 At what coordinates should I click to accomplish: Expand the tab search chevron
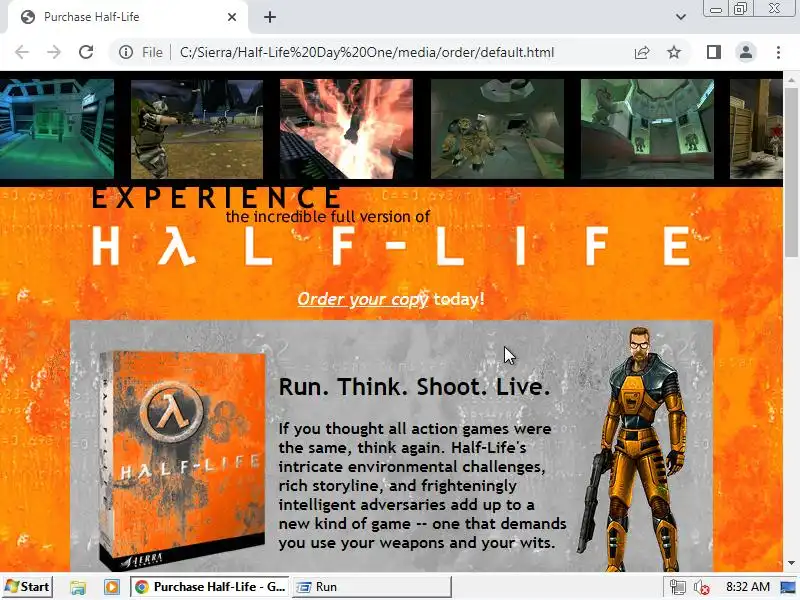coord(681,17)
